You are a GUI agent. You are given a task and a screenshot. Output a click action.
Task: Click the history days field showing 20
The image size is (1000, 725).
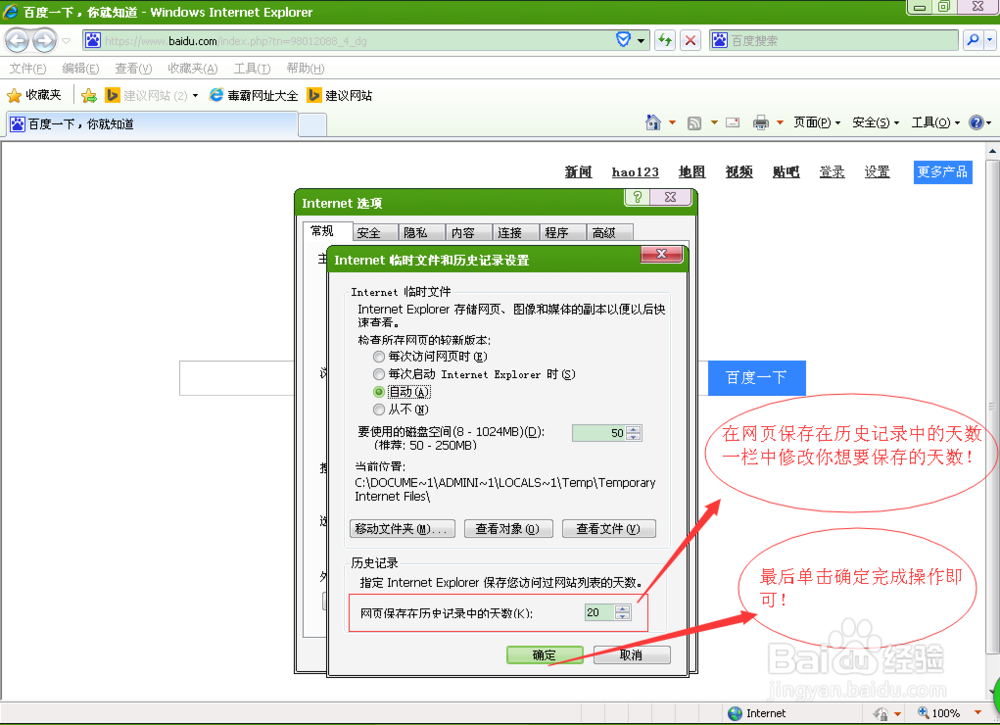point(600,613)
